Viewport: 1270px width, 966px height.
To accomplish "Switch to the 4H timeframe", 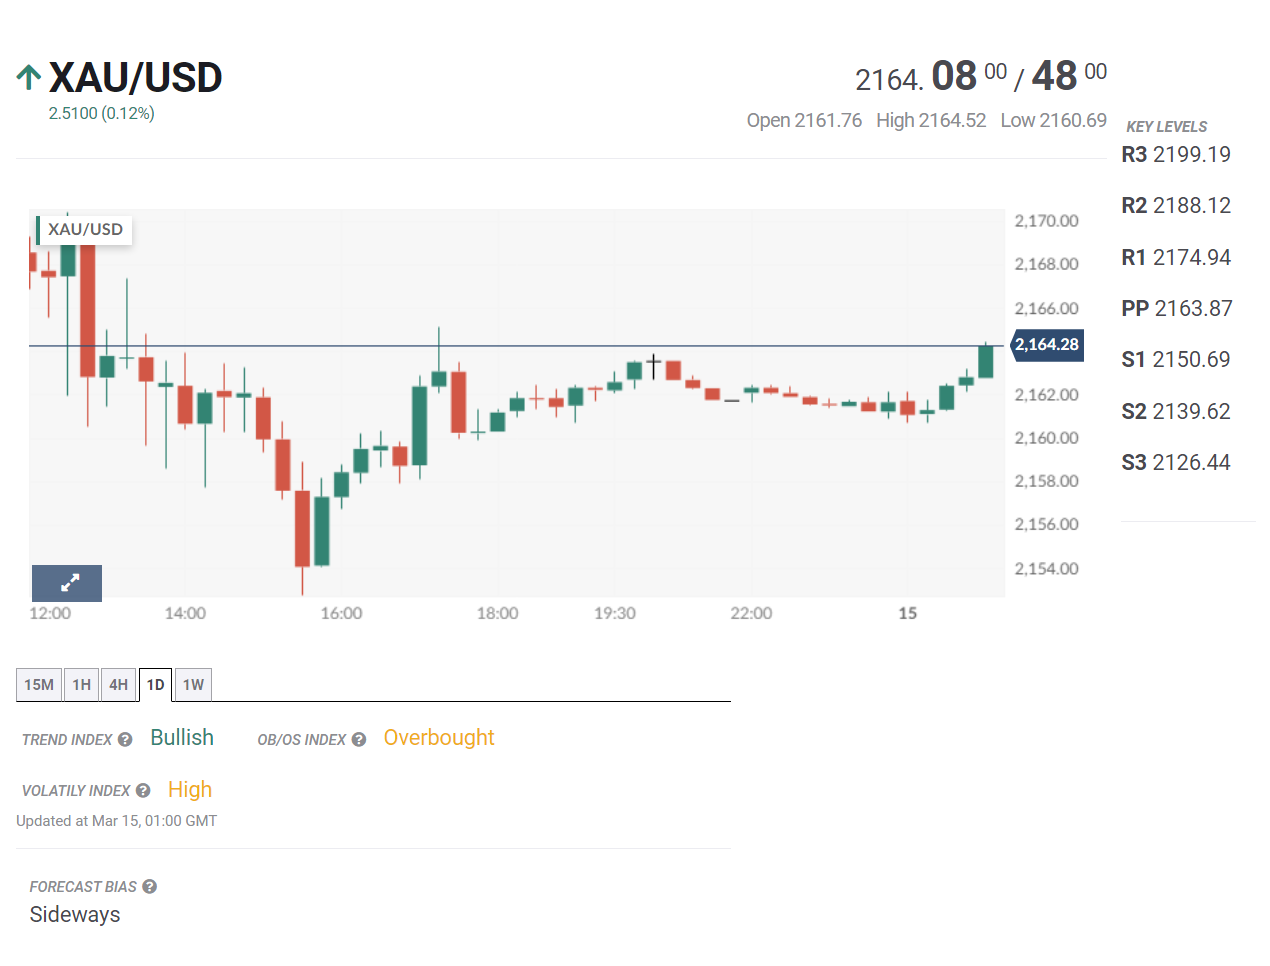I will coord(119,685).
